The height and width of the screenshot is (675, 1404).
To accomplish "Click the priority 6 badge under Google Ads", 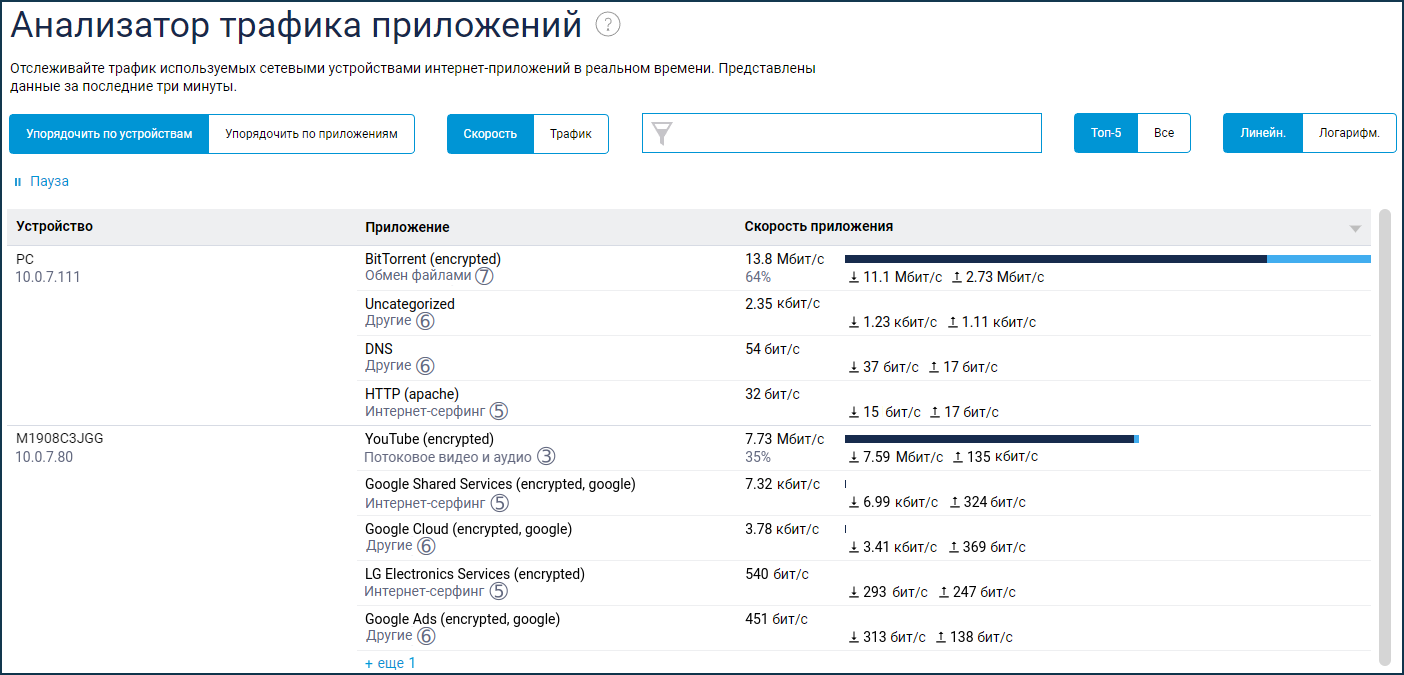I will pos(426,636).
